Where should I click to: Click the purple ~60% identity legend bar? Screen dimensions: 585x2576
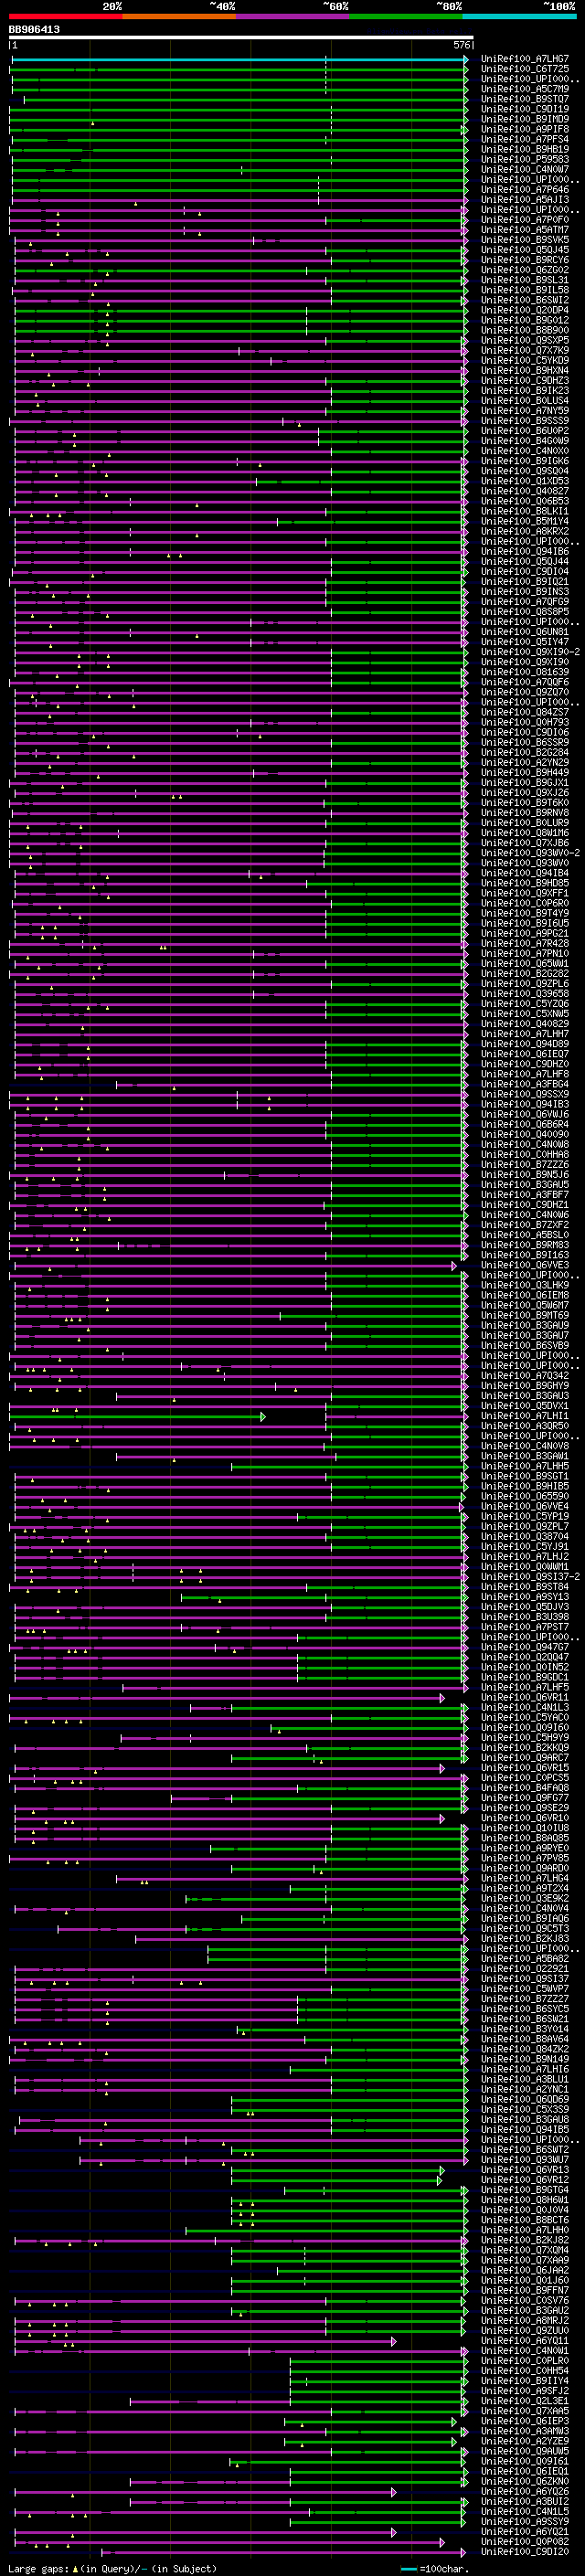point(292,16)
